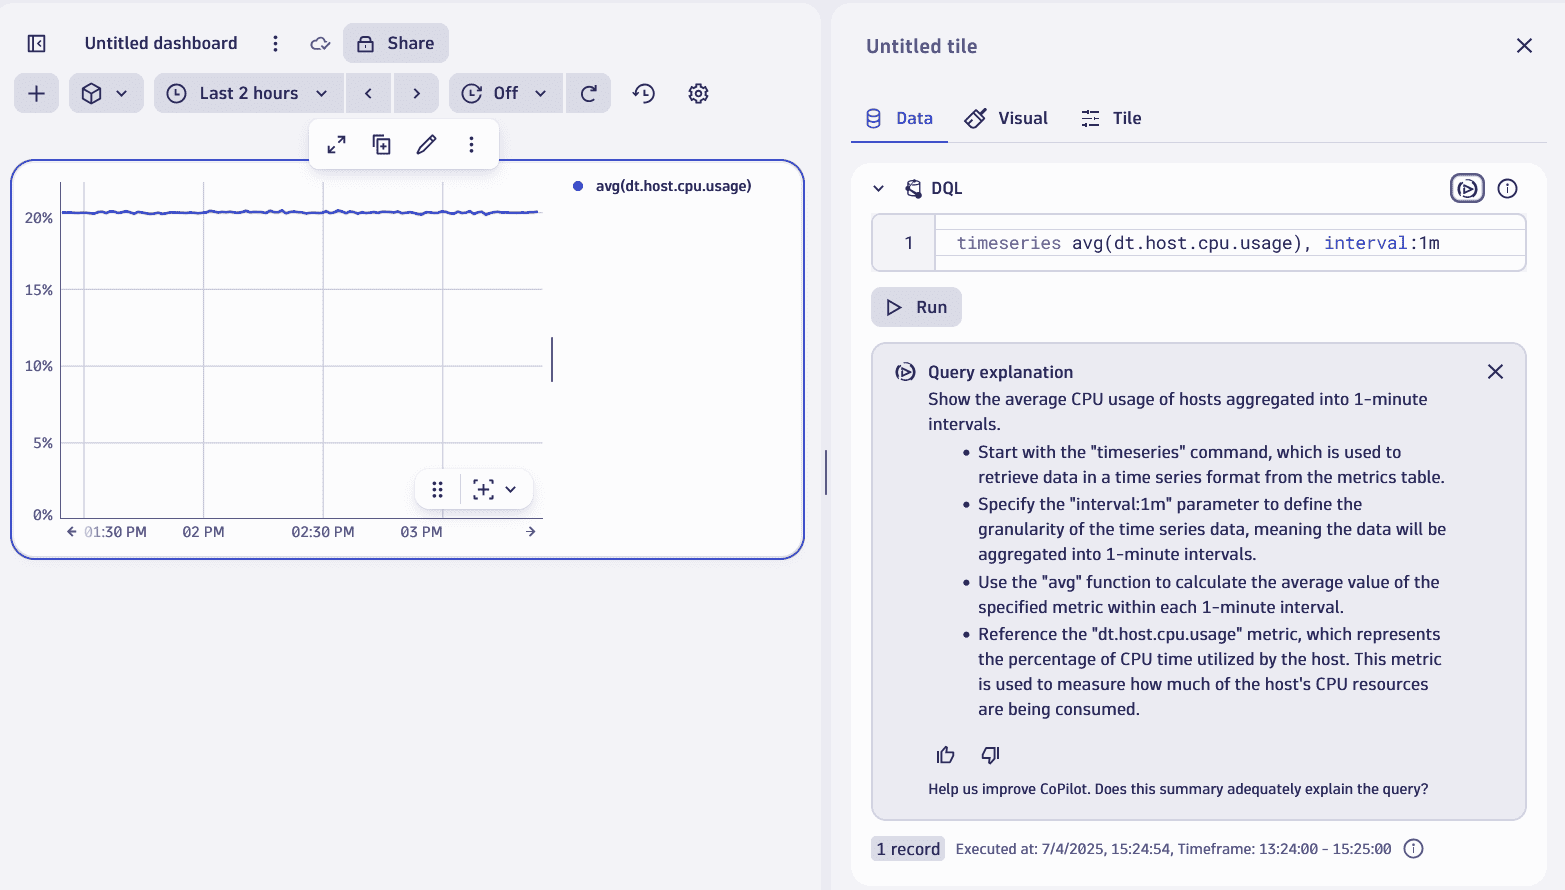Give thumbs down to the explanation

point(990,755)
